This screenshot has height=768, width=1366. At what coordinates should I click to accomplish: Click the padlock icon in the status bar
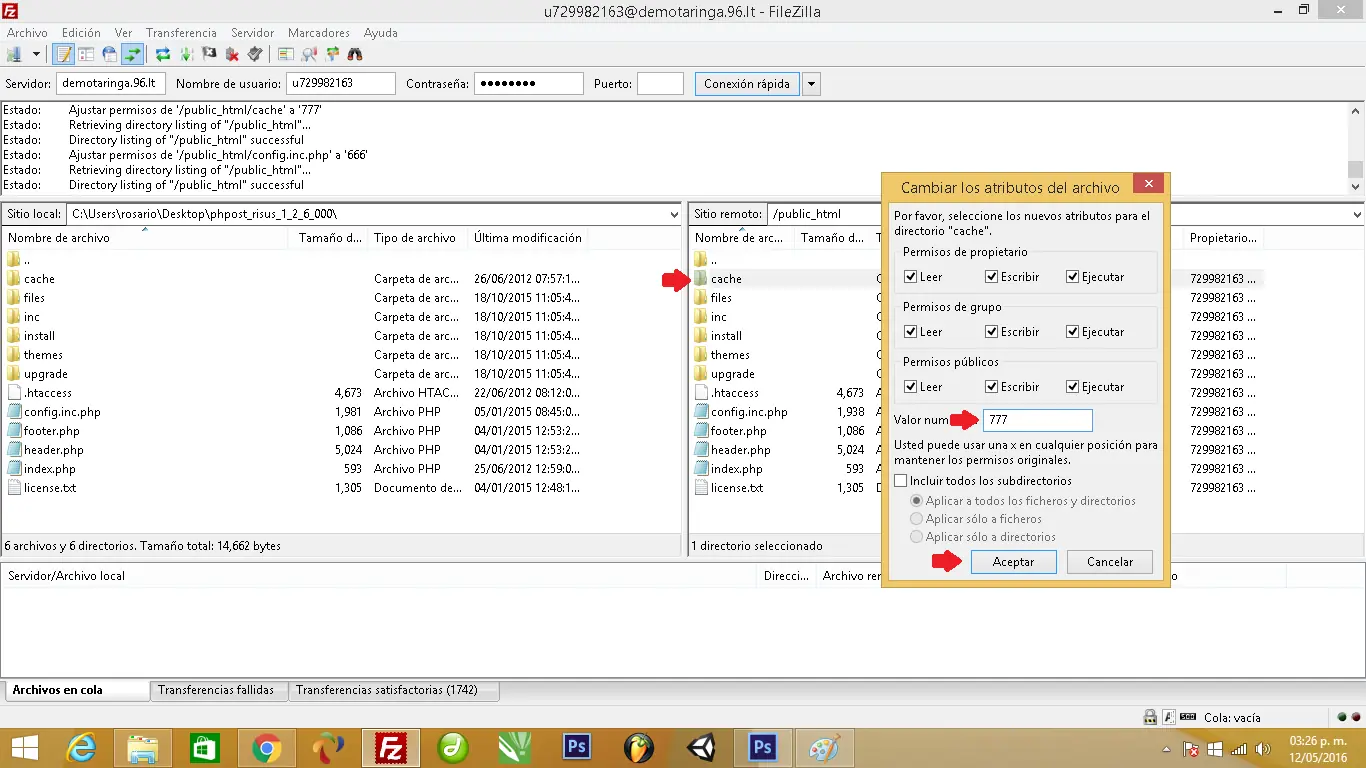pyautogui.click(x=1151, y=717)
